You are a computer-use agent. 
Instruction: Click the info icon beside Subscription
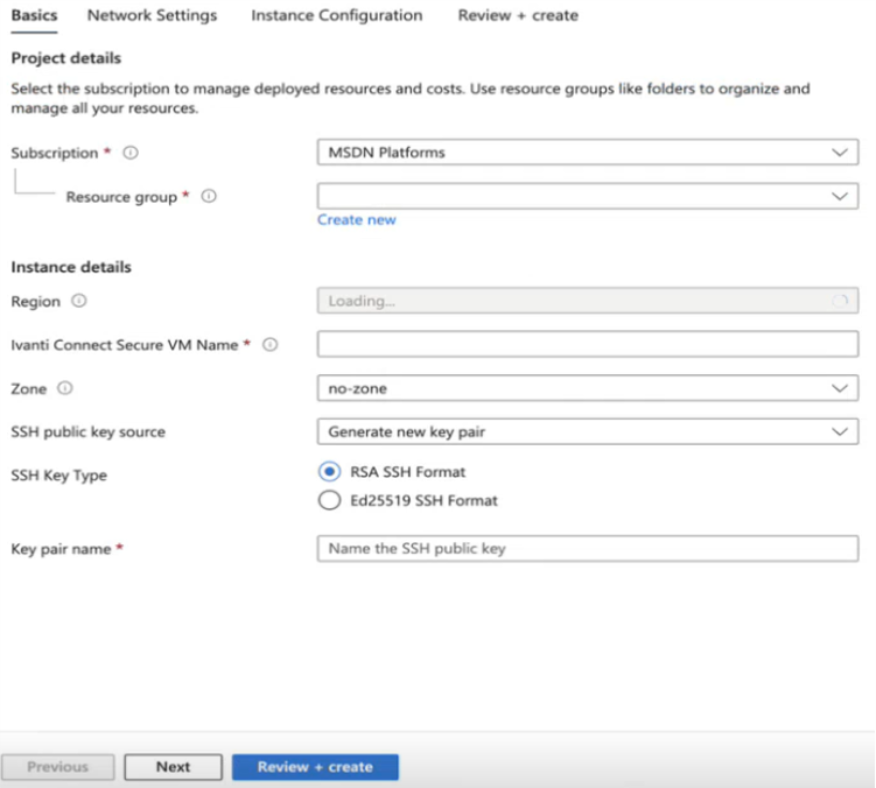pos(131,153)
